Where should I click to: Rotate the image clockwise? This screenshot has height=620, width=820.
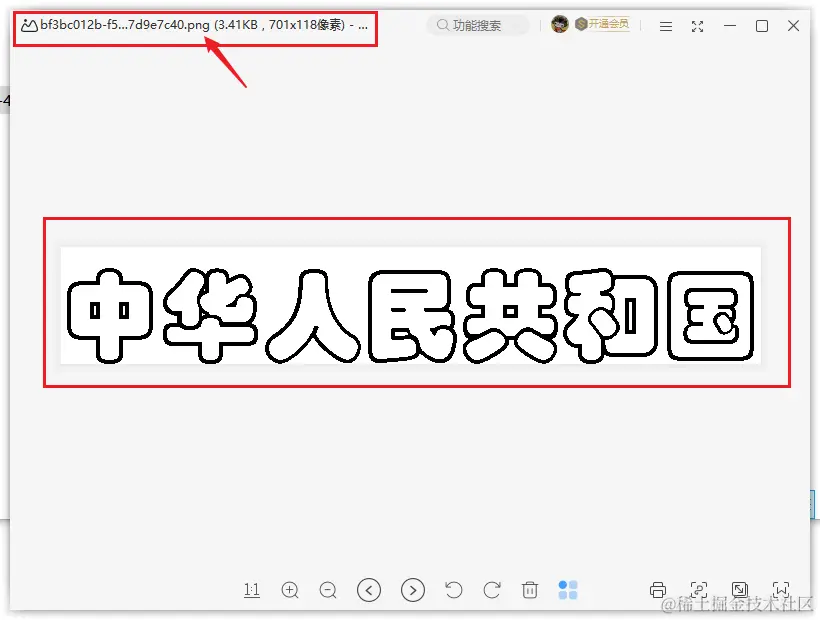tap(491, 590)
